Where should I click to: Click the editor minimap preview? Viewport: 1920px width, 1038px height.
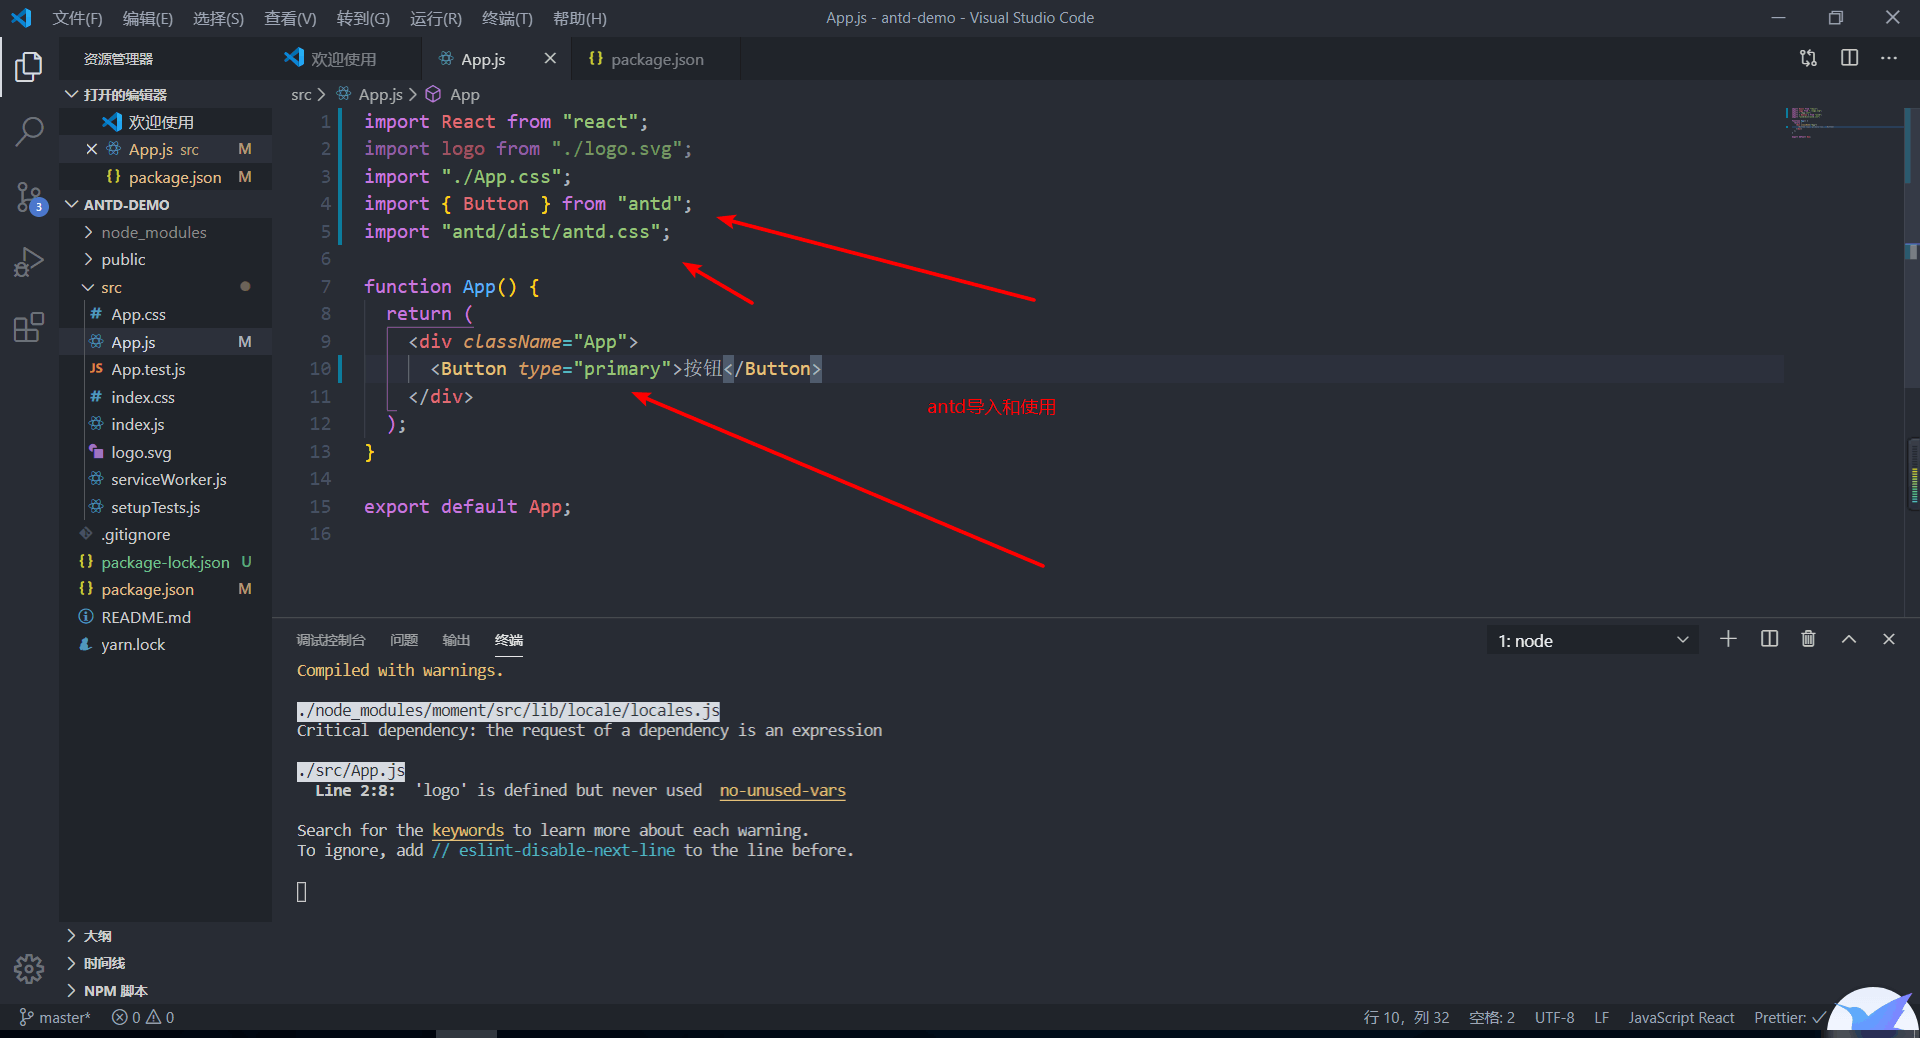coord(1844,125)
